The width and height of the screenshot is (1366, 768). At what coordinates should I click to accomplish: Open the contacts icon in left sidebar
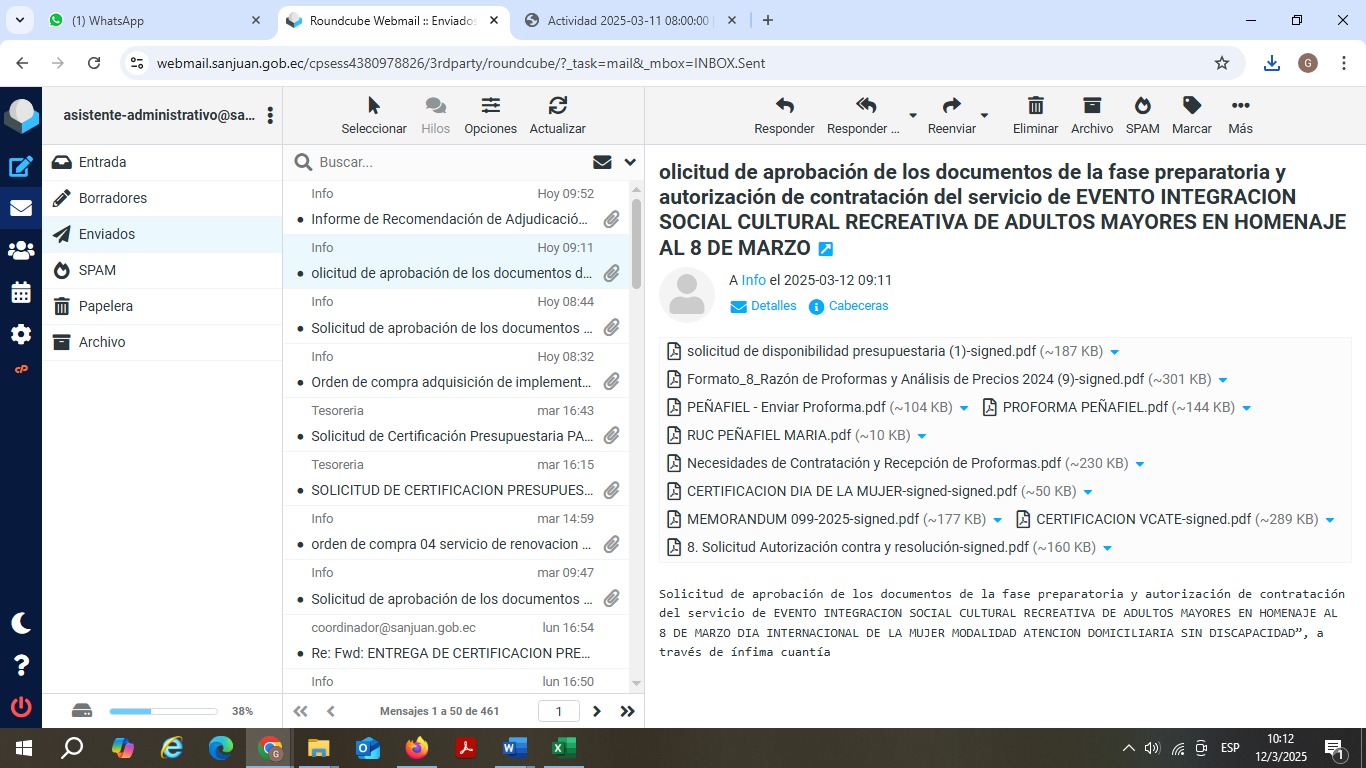[x=21, y=251]
